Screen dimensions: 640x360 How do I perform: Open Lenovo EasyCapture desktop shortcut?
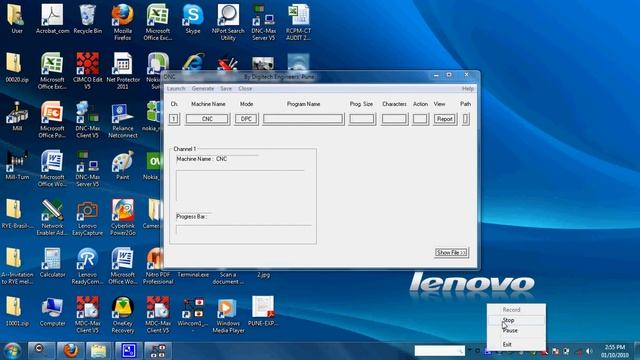pyautogui.click(x=87, y=217)
